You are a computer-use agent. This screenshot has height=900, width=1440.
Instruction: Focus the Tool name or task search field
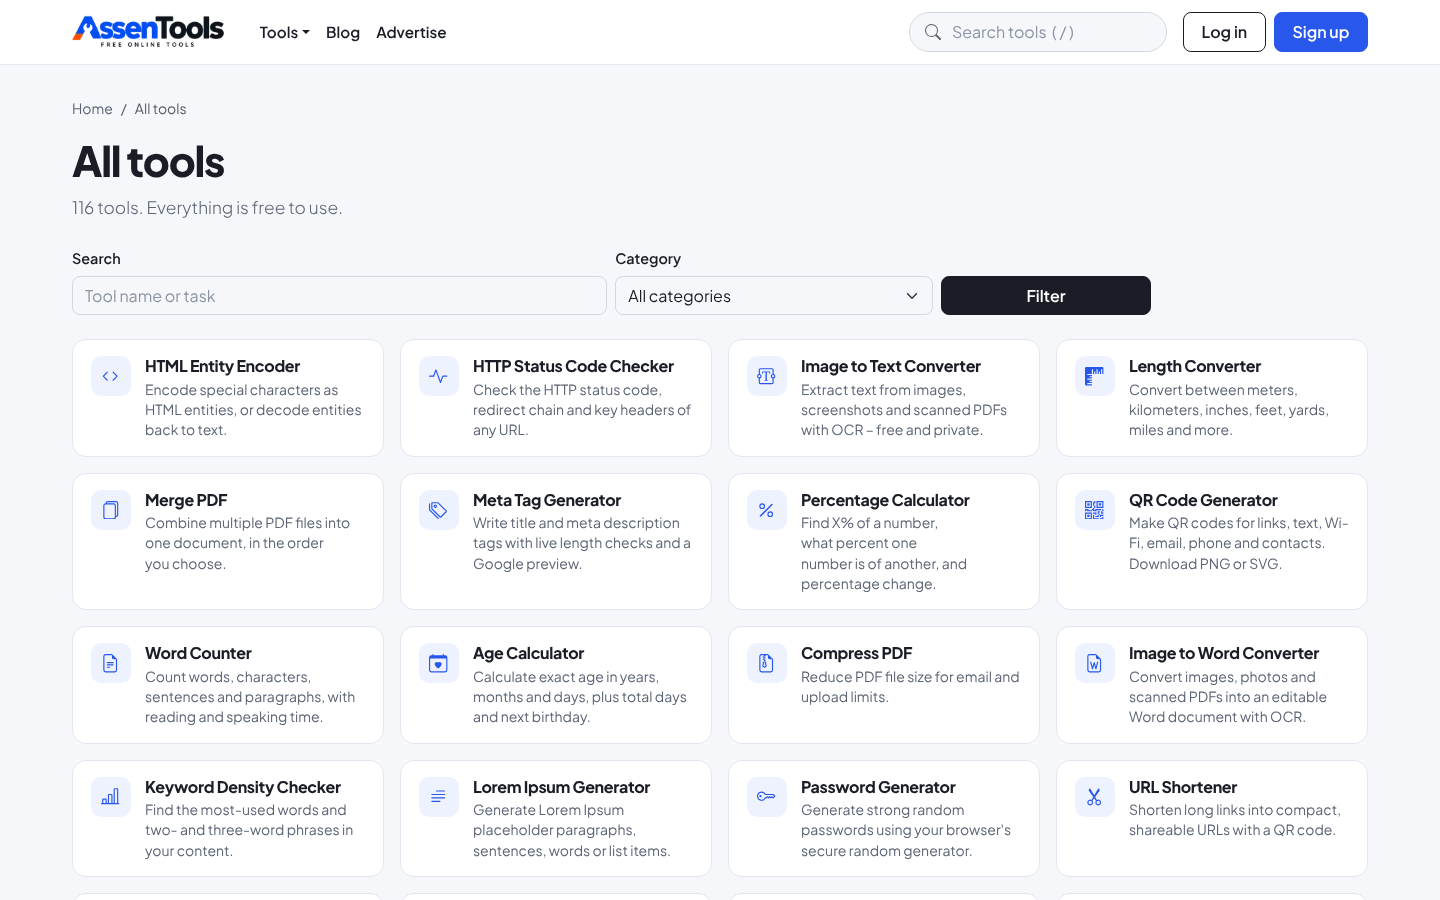[x=339, y=296]
